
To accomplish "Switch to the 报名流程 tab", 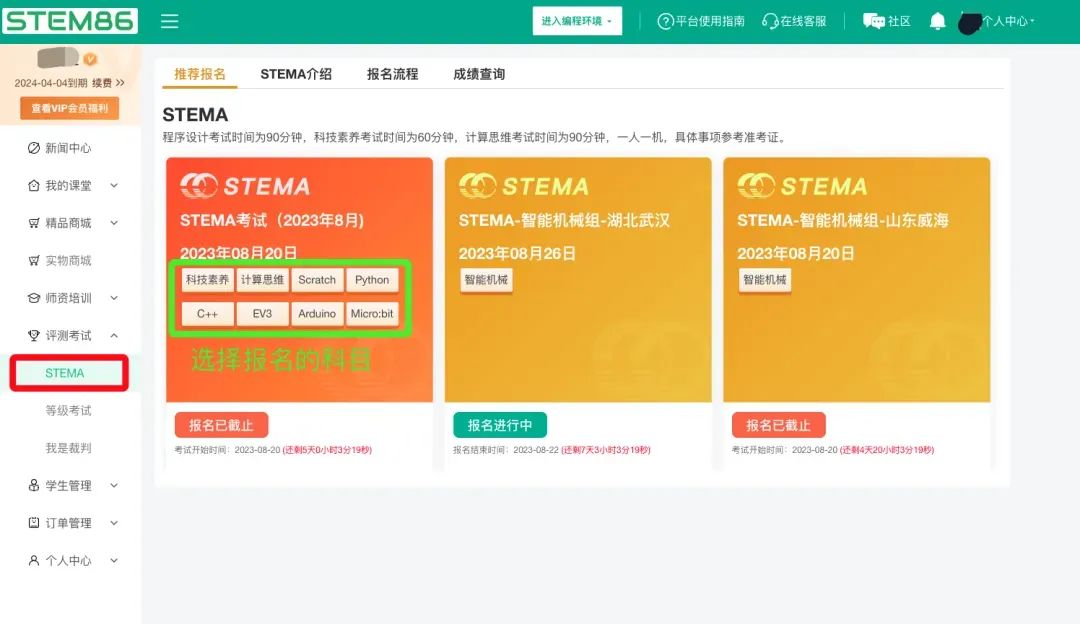I will pos(393,74).
